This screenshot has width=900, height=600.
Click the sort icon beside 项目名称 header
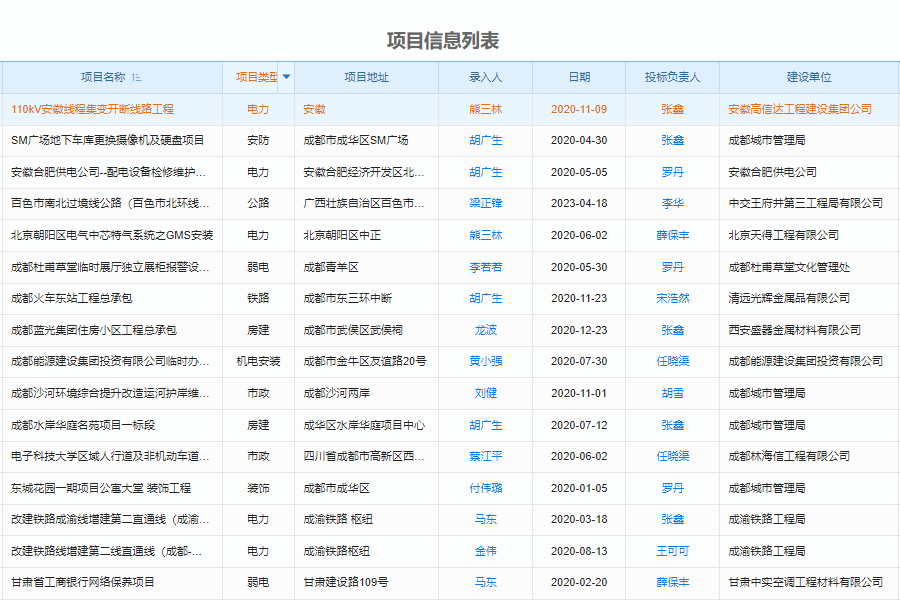pyautogui.click(x=137, y=78)
